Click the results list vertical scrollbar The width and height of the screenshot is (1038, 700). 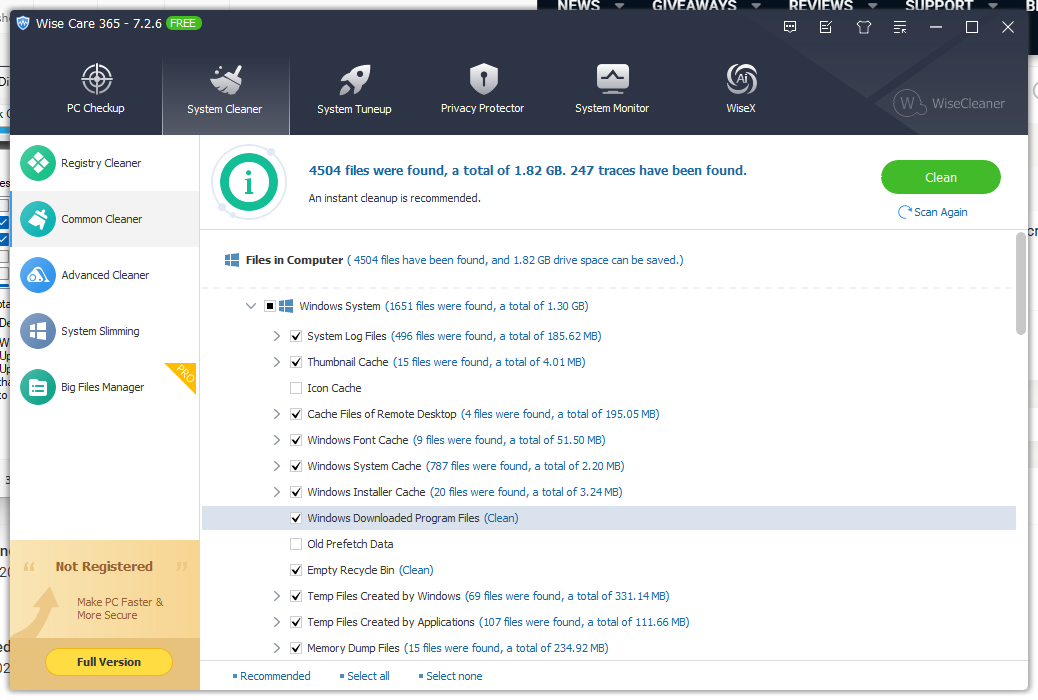(1021, 284)
